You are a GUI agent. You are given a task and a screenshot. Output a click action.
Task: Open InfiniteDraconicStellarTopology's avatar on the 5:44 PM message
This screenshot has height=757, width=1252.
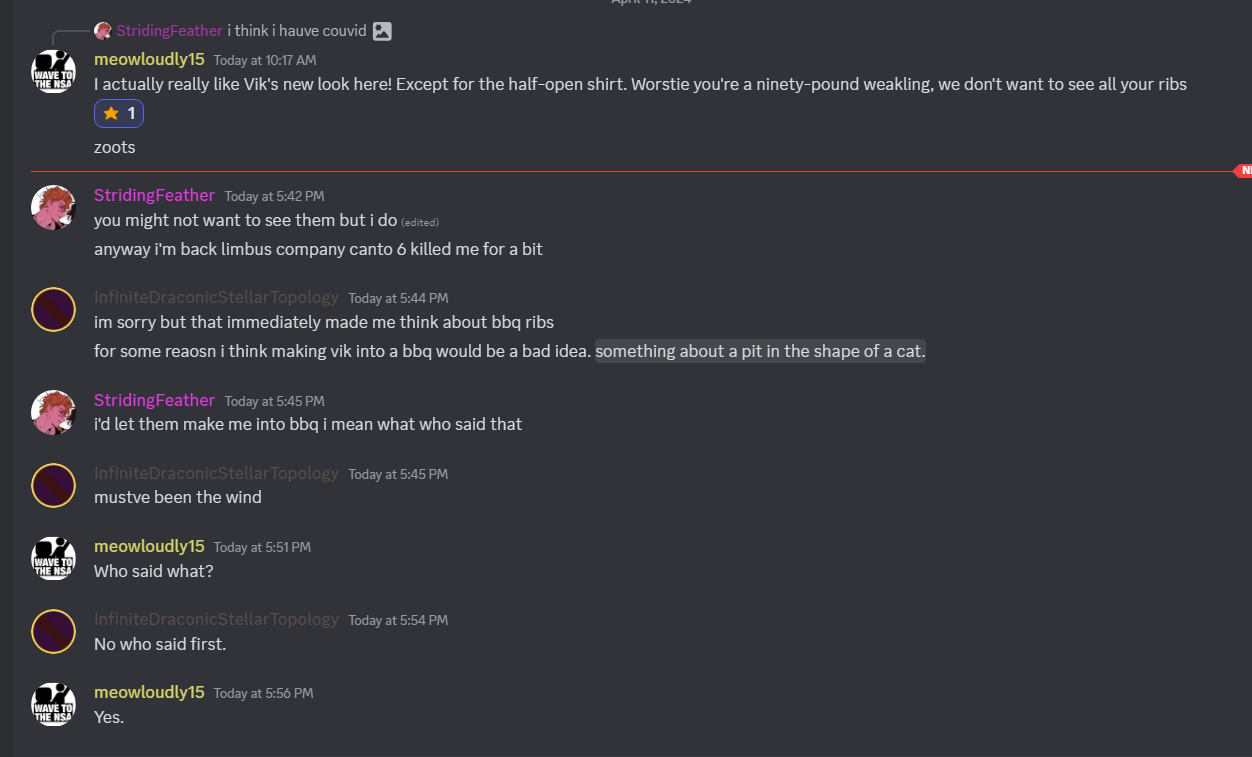[54, 309]
